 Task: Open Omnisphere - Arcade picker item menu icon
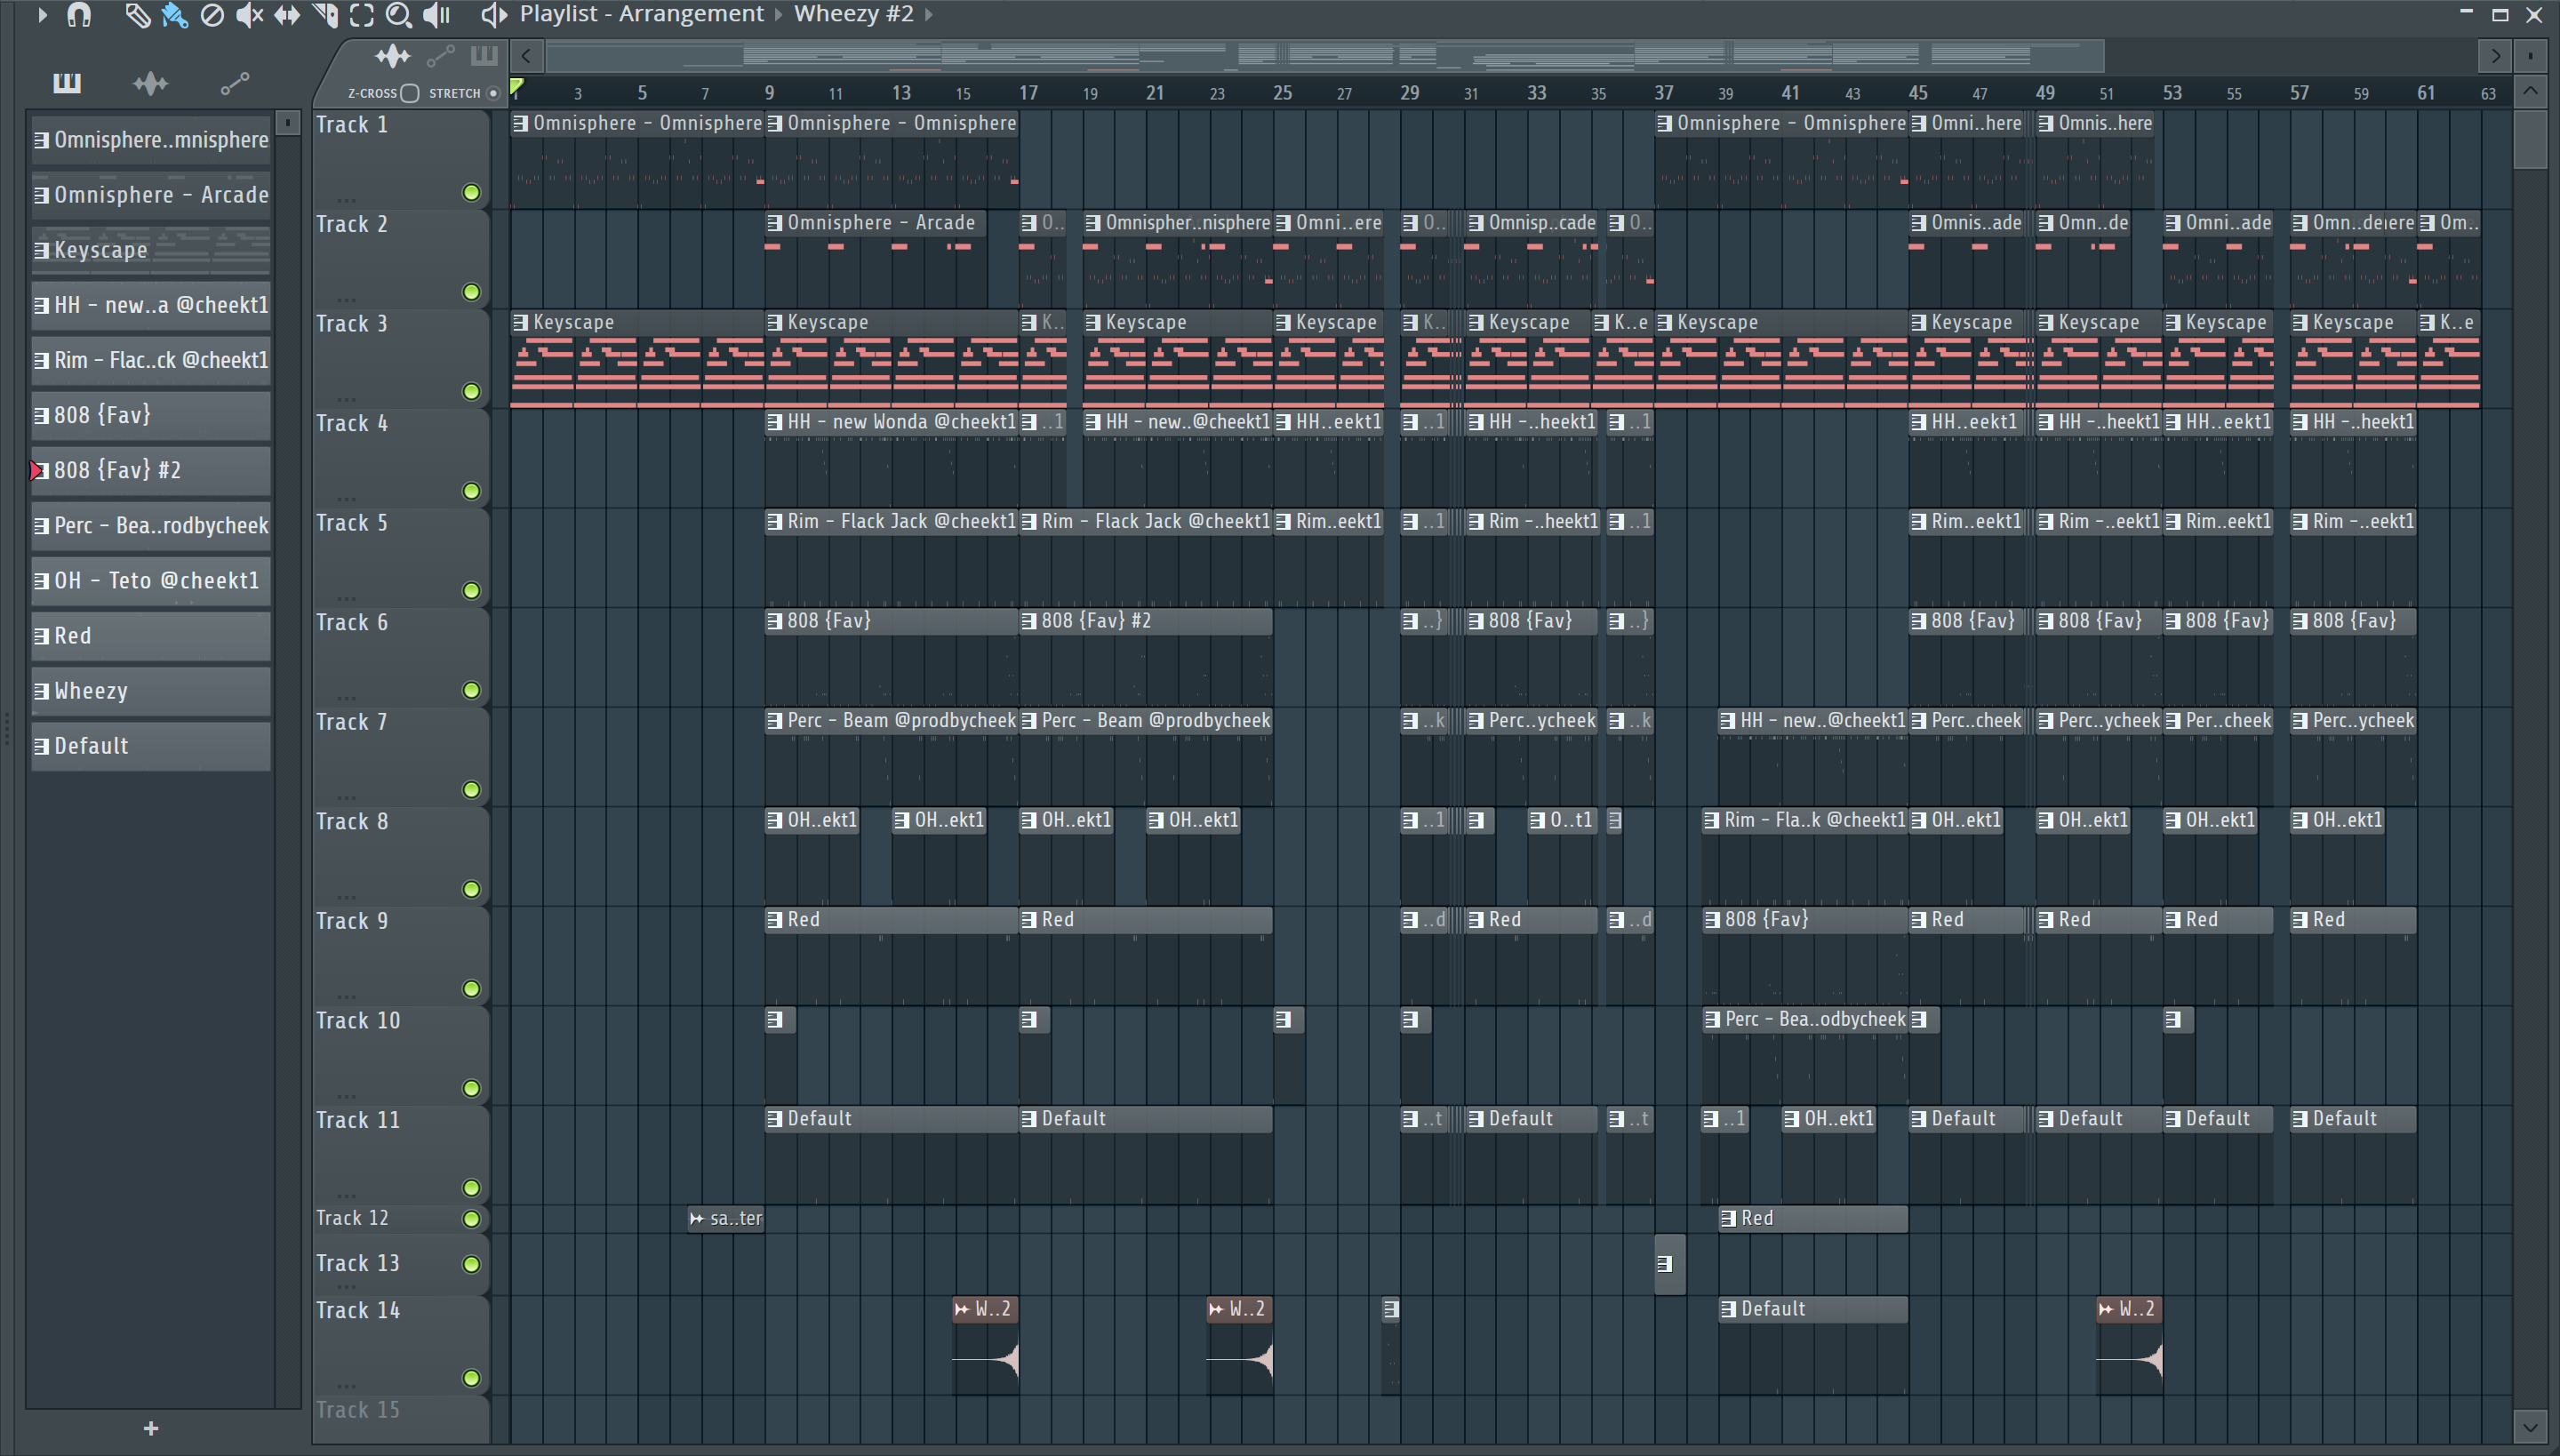click(x=41, y=195)
